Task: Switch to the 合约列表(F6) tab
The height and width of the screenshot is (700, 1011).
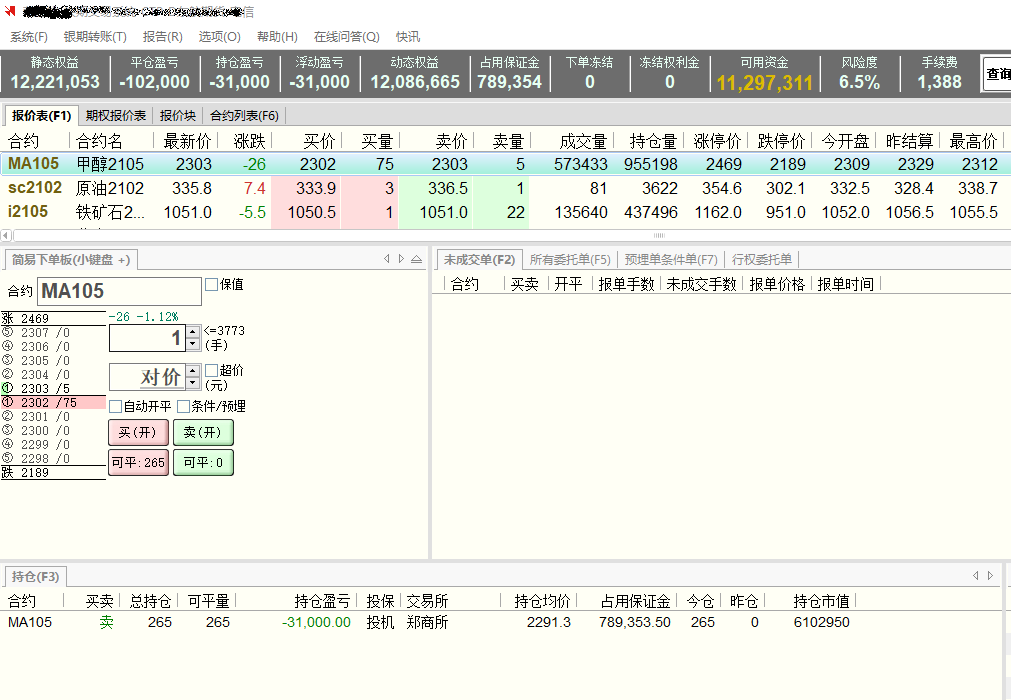Action: (x=244, y=115)
